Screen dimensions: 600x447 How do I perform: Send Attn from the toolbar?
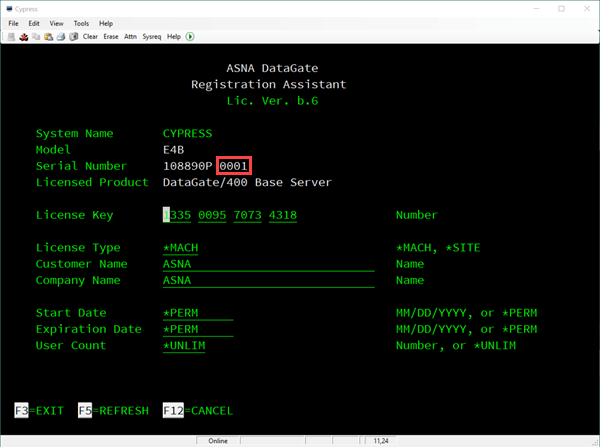[x=130, y=37]
